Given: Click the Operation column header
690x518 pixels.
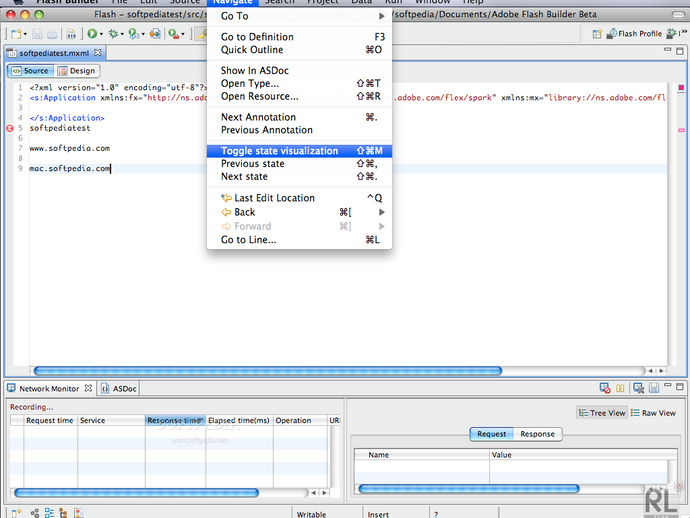Looking at the screenshot, I should click(x=300, y=420).
